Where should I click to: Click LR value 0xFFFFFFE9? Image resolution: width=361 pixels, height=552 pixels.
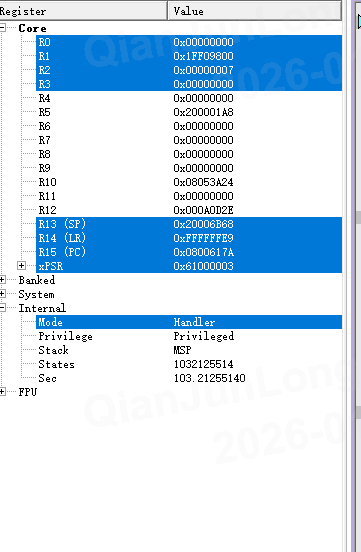click(x=203, y=238)
